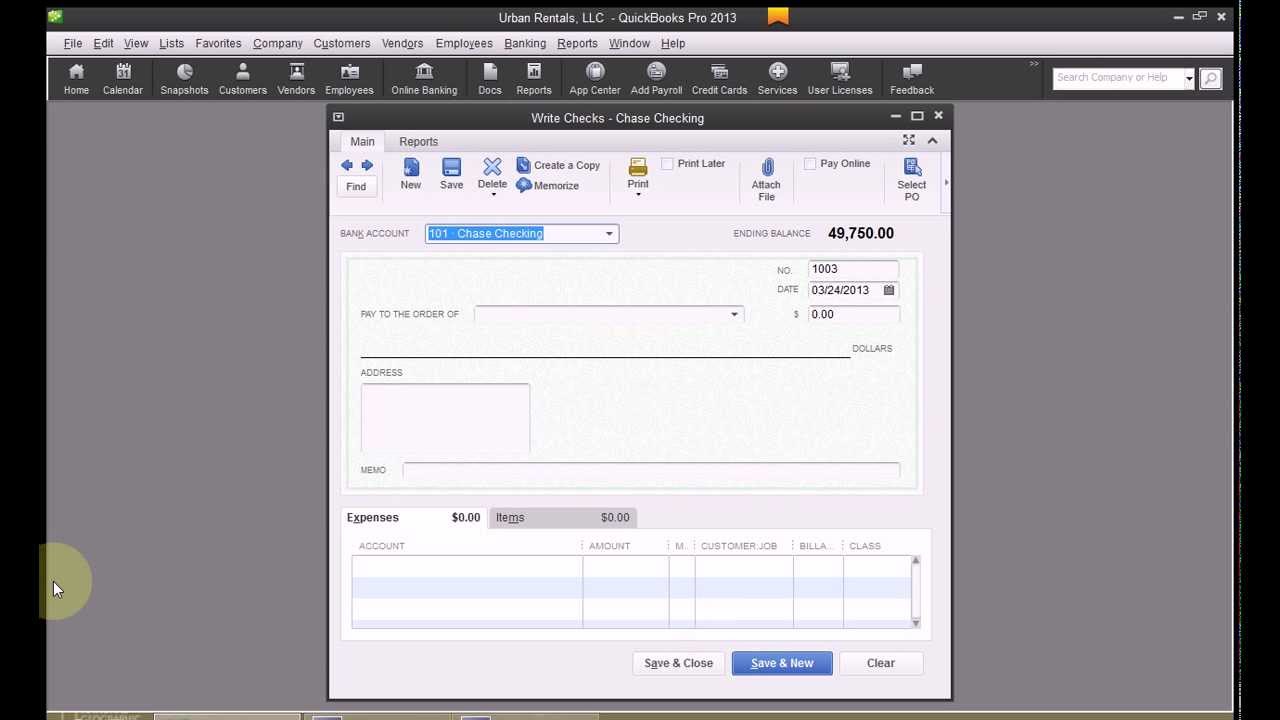Go to the next check with the right arrow
Image resolution: width=1280 pixels, height=720 pixels.
pos(367,165)
